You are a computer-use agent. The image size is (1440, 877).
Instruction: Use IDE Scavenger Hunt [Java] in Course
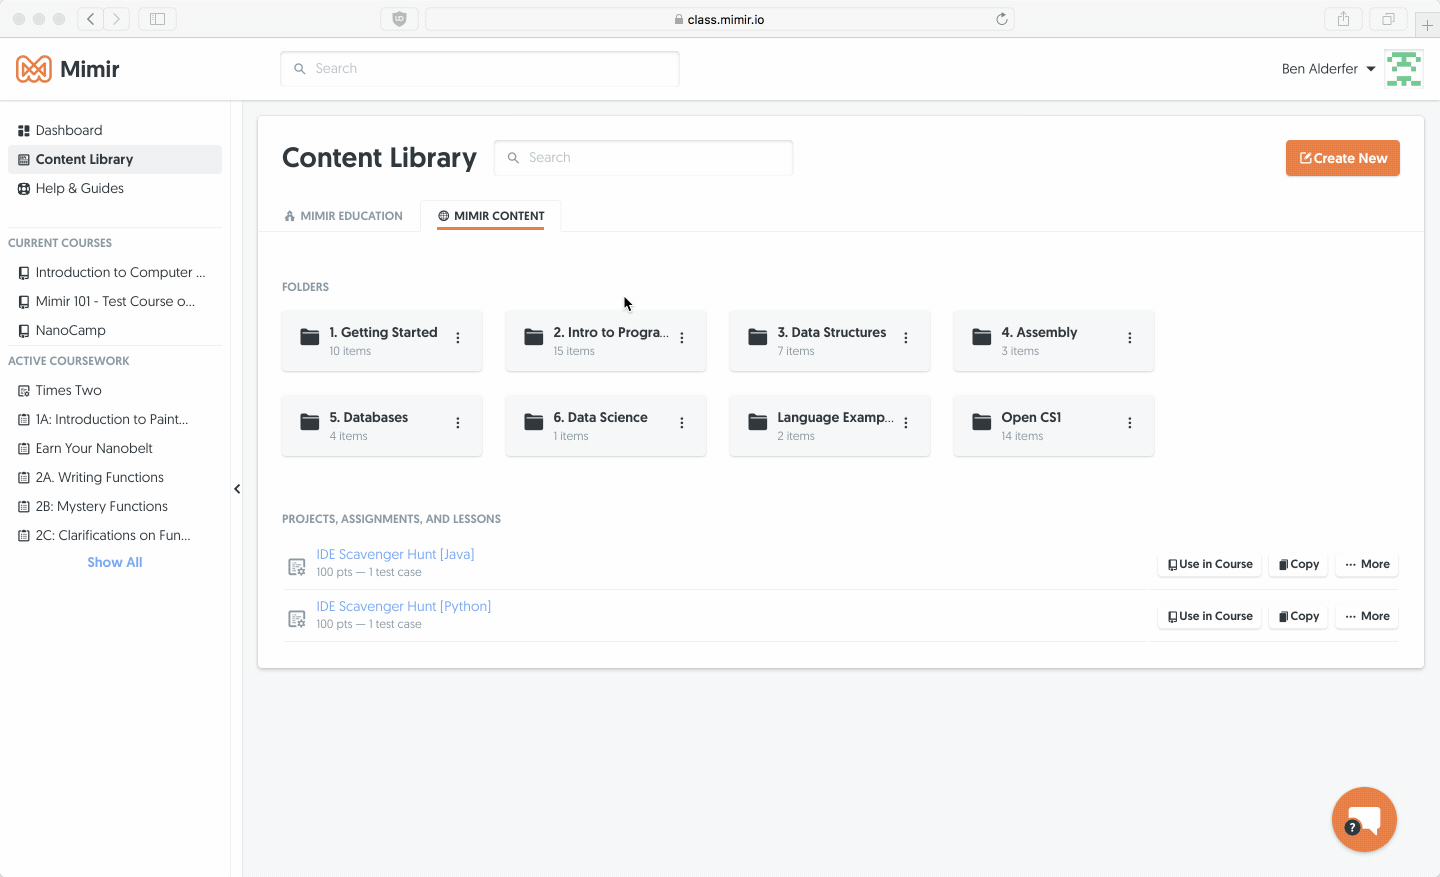[1210, 564]
